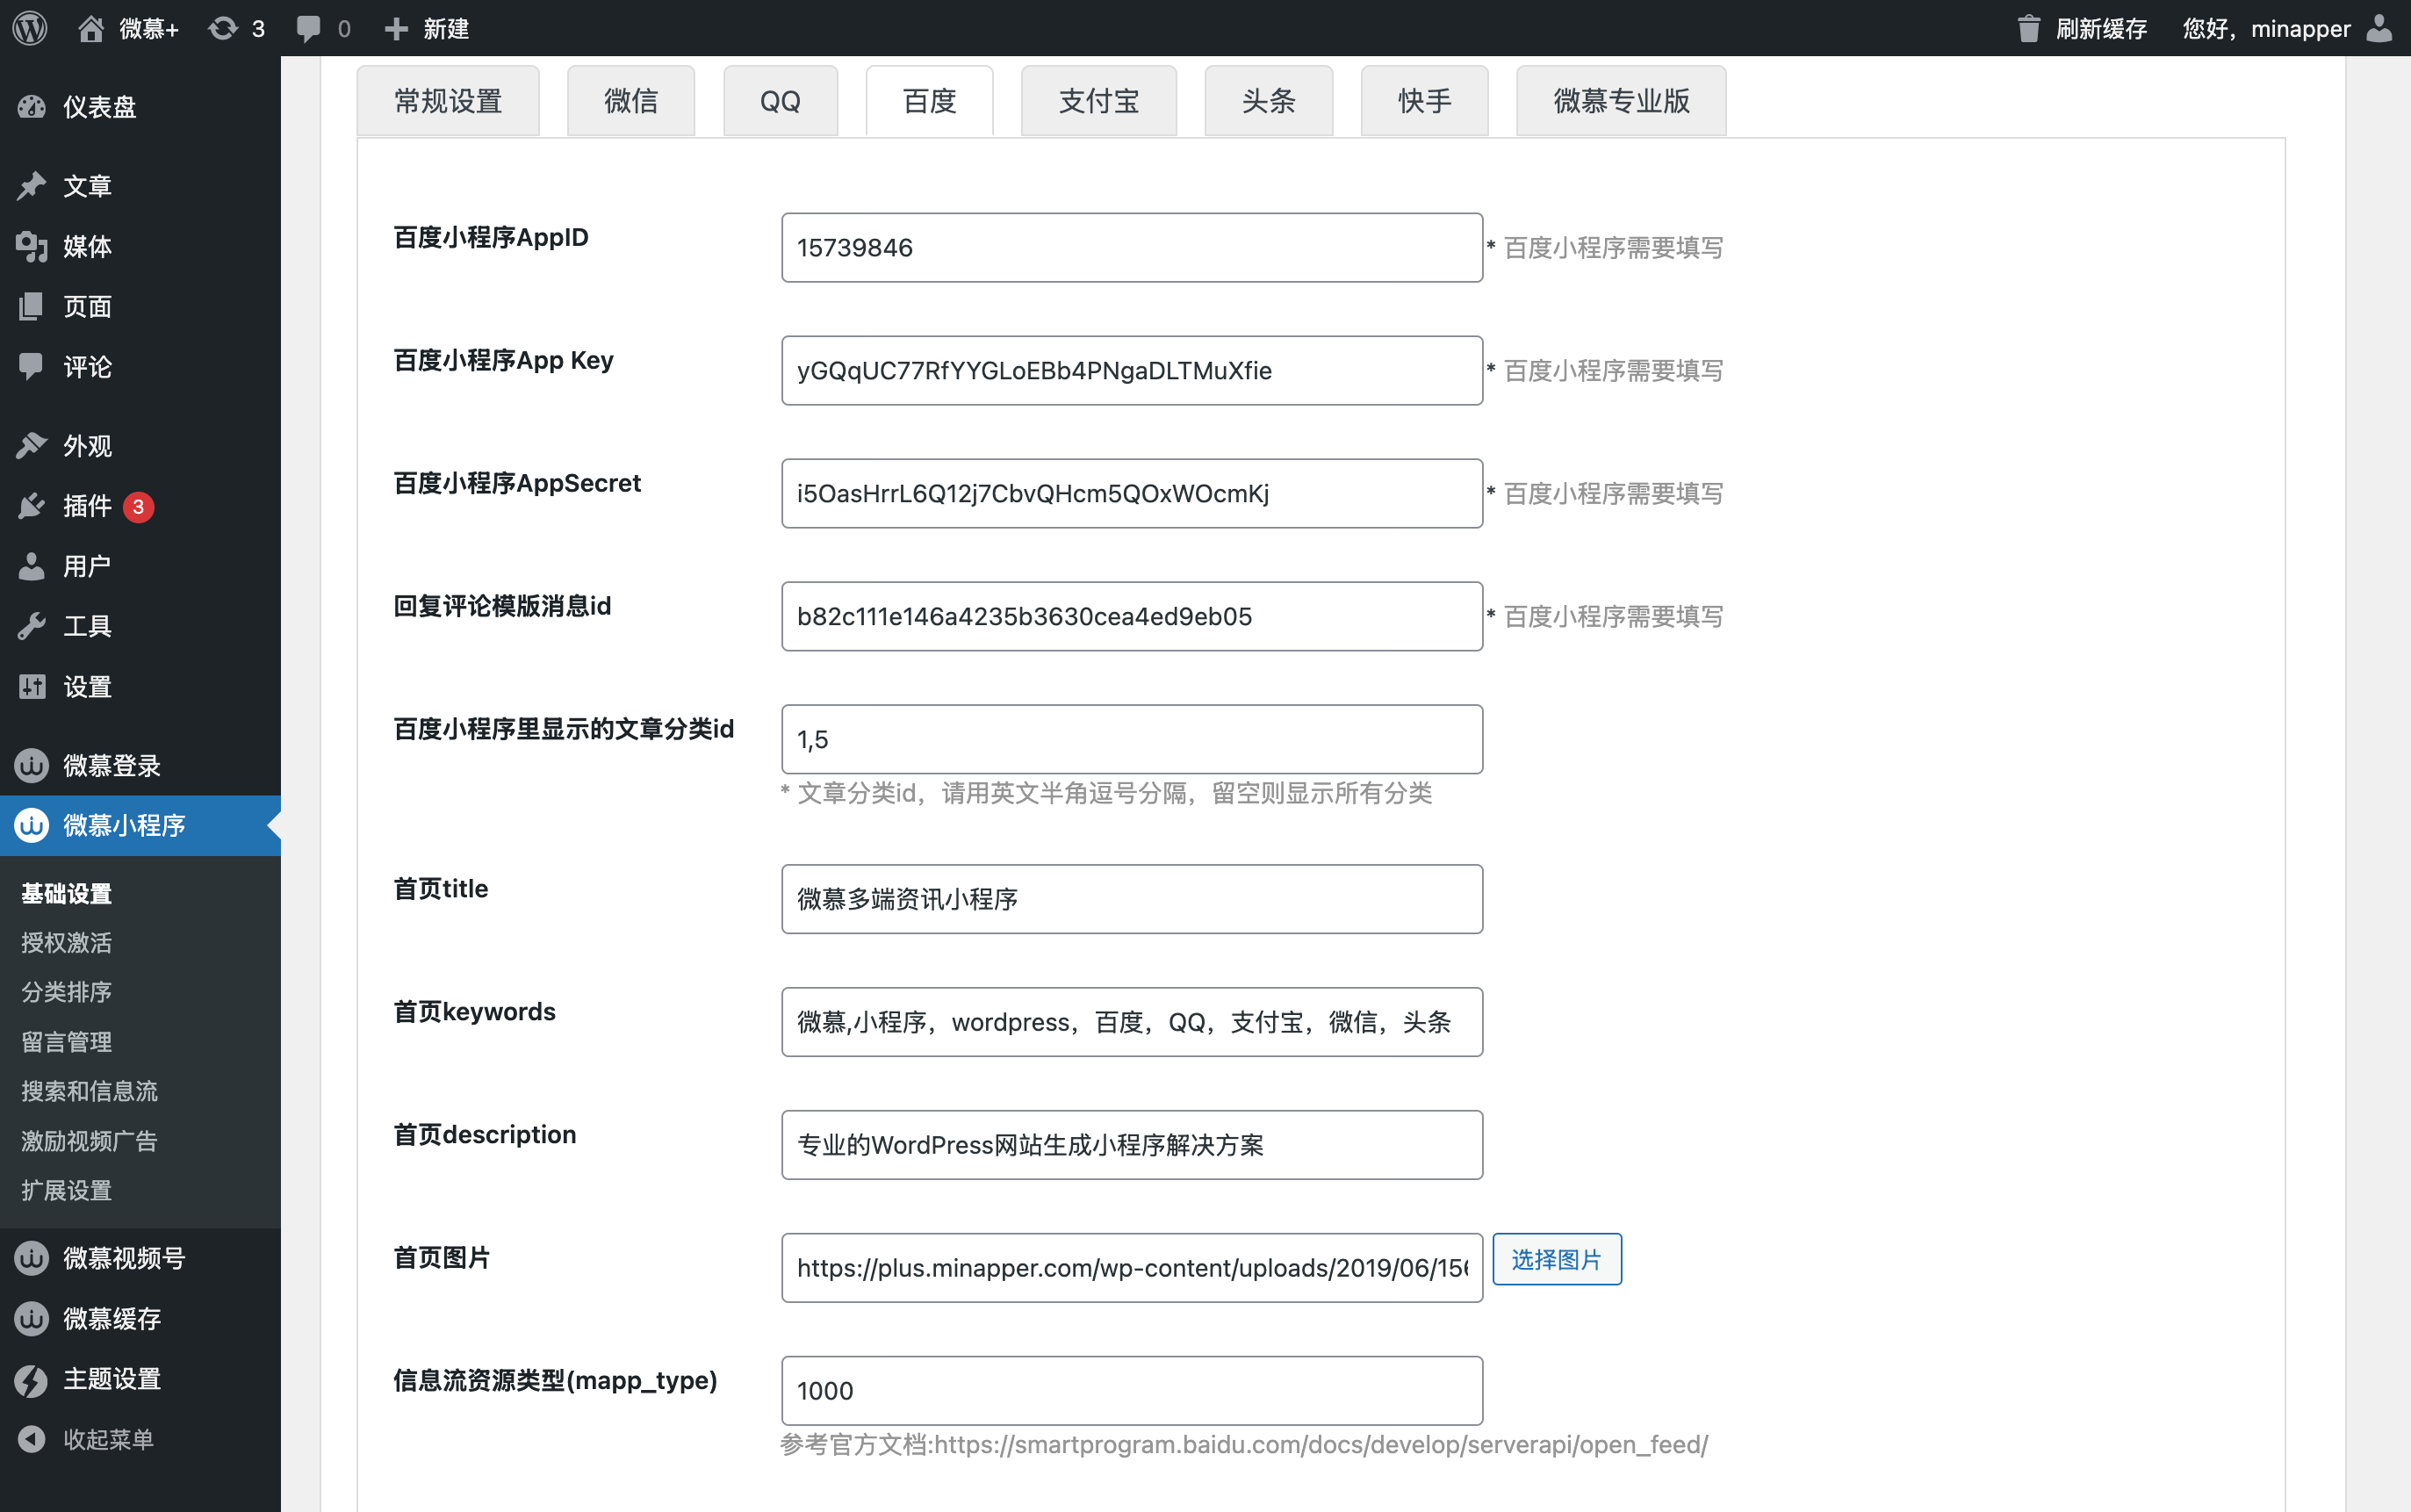Viewport: 2411px width, 1512px height.
Task: Collapse sidebar with 收起菜单
Action: click(x=107, y=1439)
